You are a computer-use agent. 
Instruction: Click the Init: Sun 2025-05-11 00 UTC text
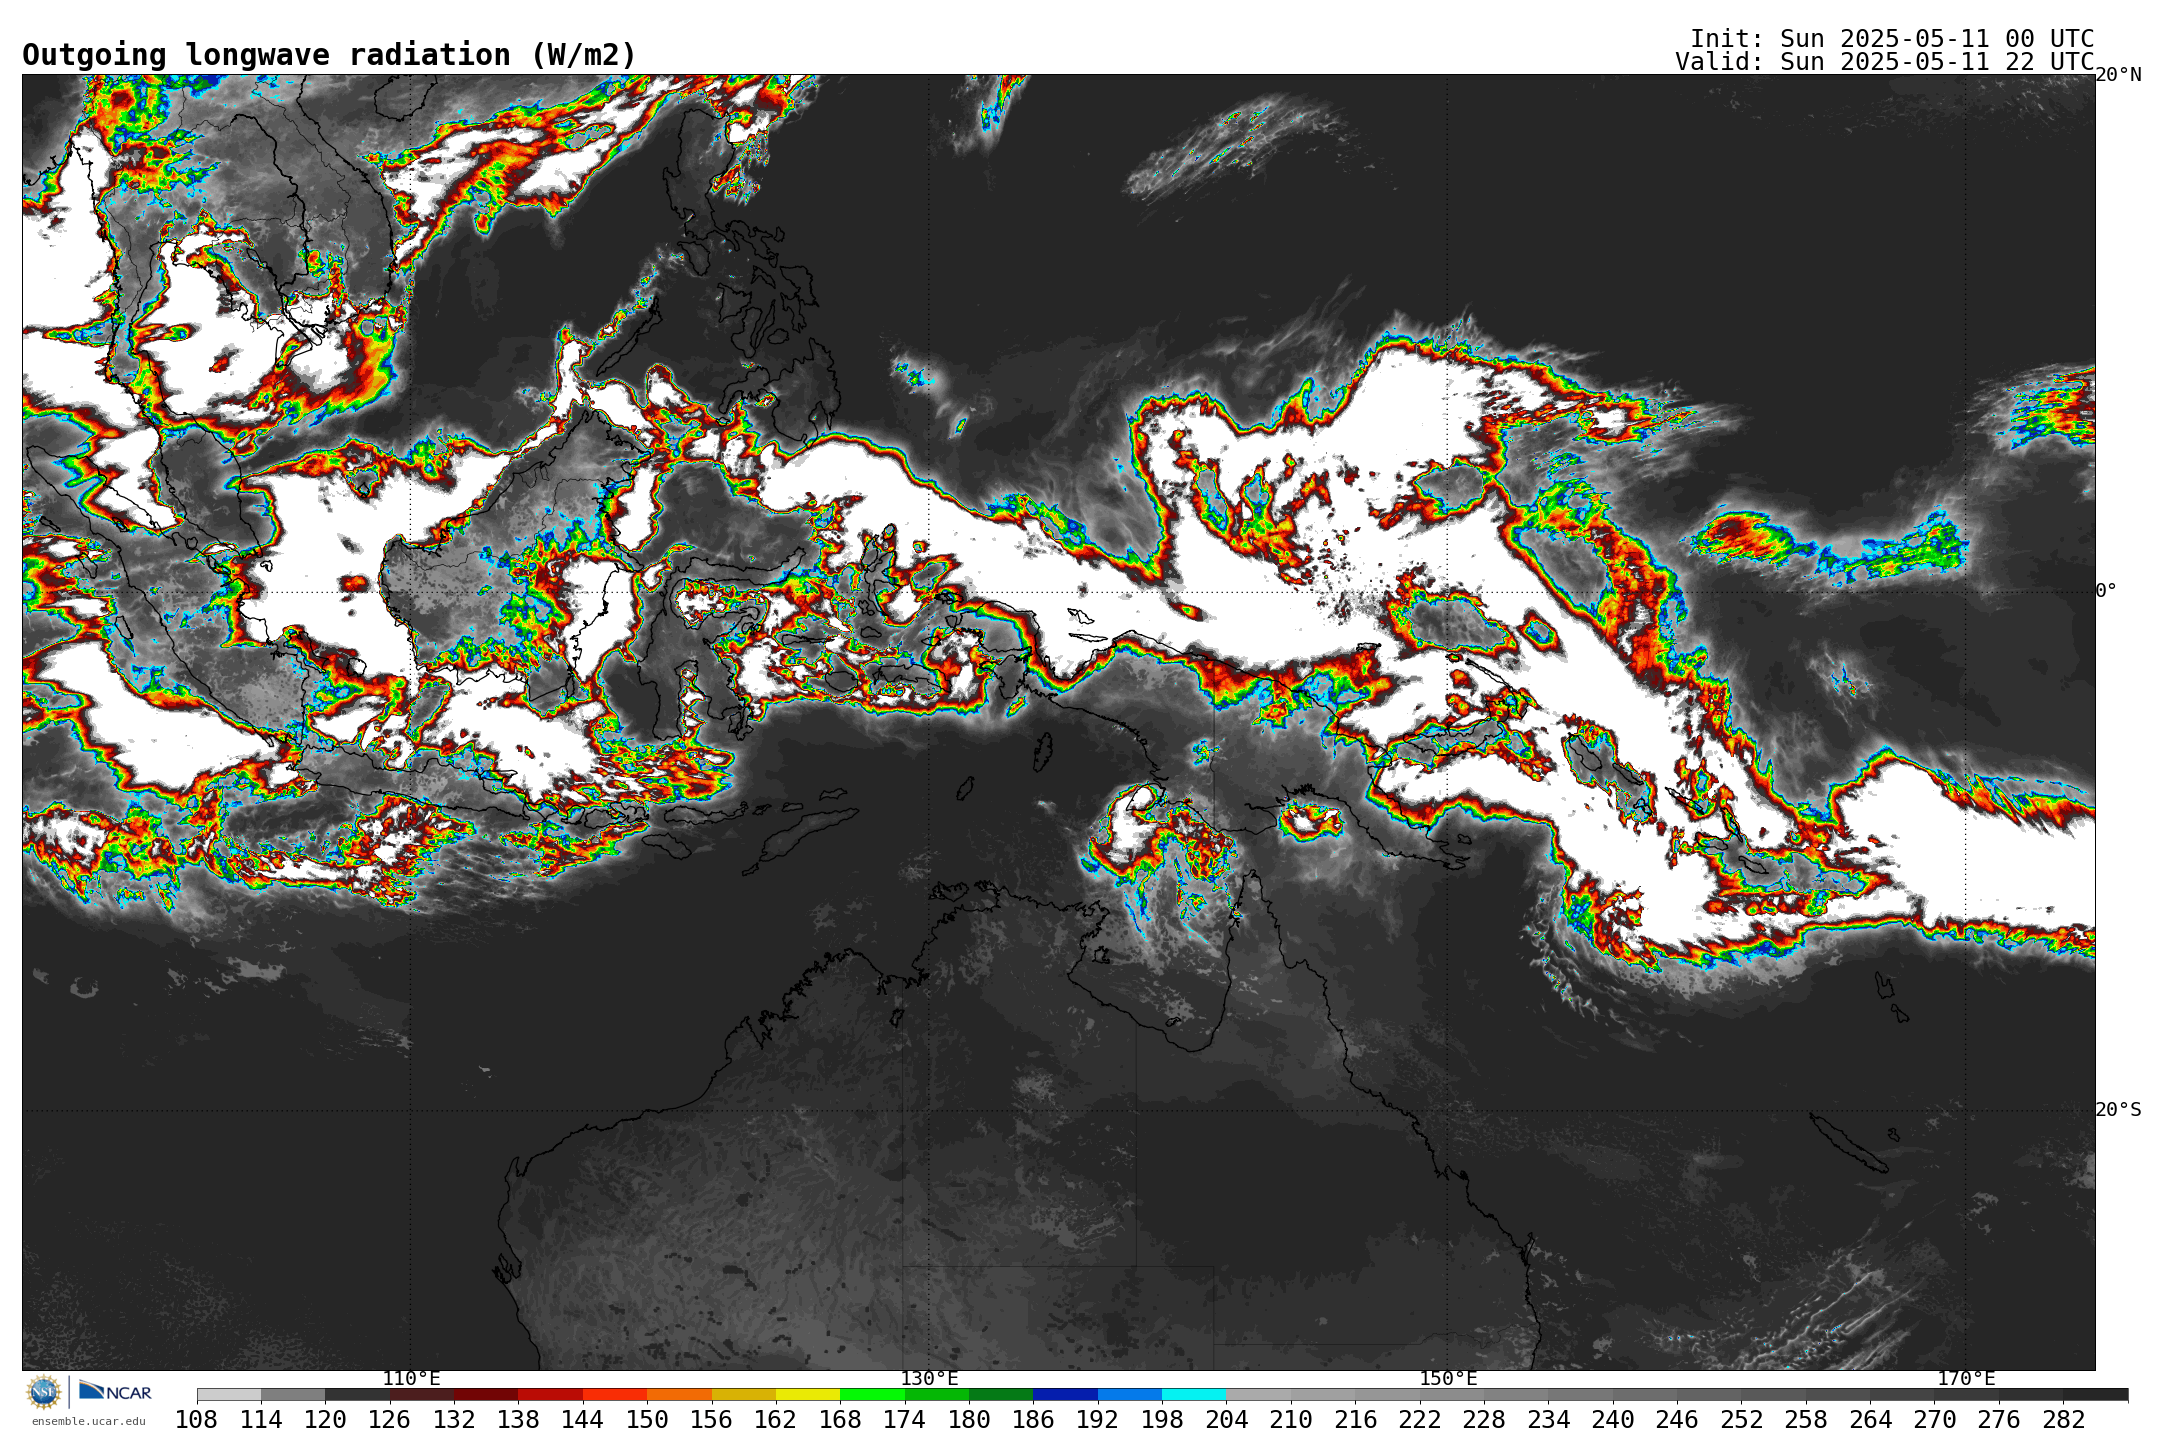[x=1892, y=39]
